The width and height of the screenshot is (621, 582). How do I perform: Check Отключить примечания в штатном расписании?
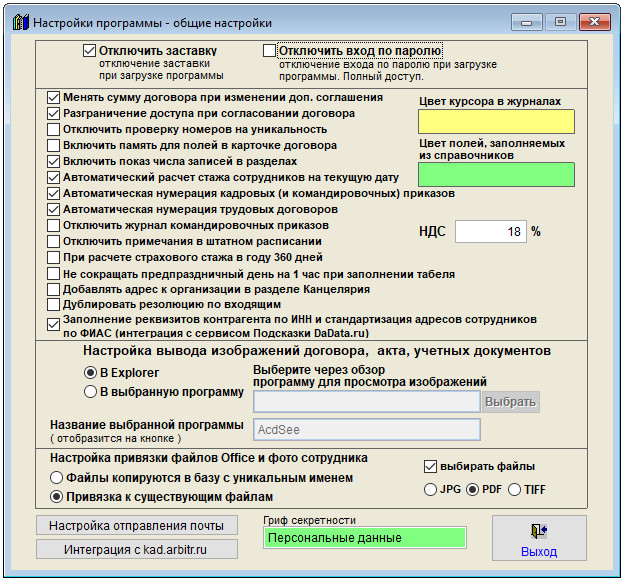click(x=53, y=242)
